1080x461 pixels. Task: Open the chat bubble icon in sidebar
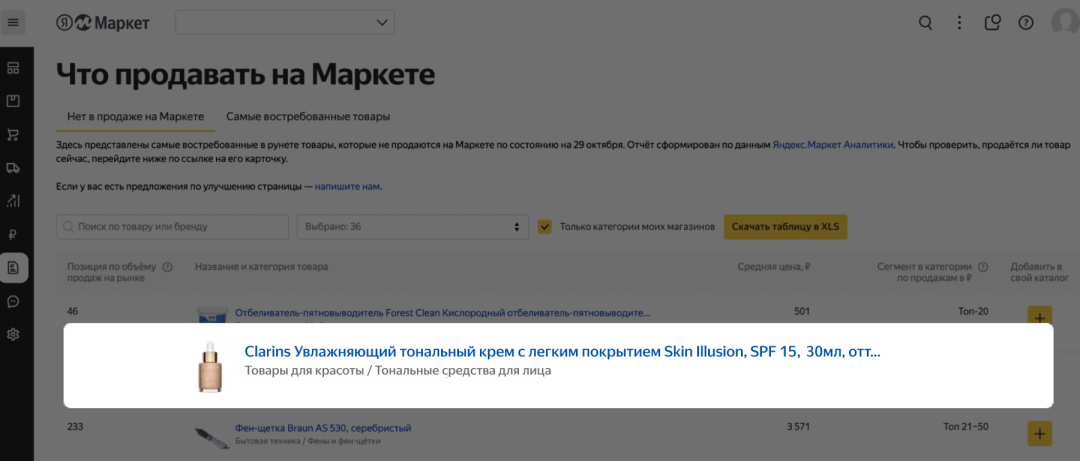click(x=13, y=301)
